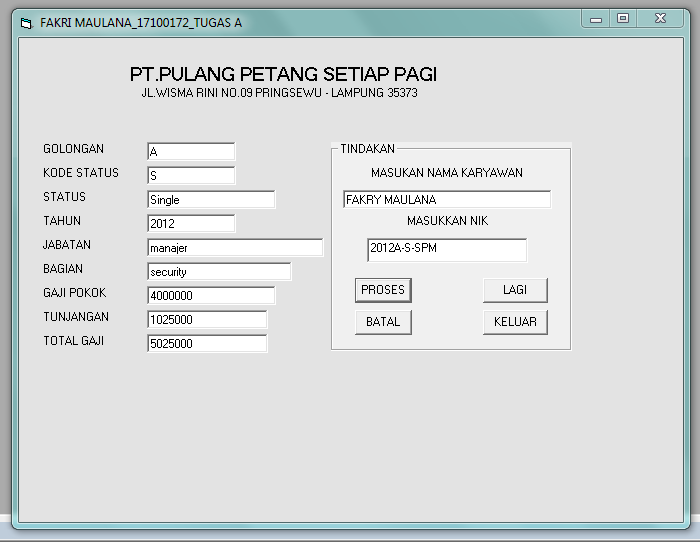Click the BATAL button

click(383, 322)
